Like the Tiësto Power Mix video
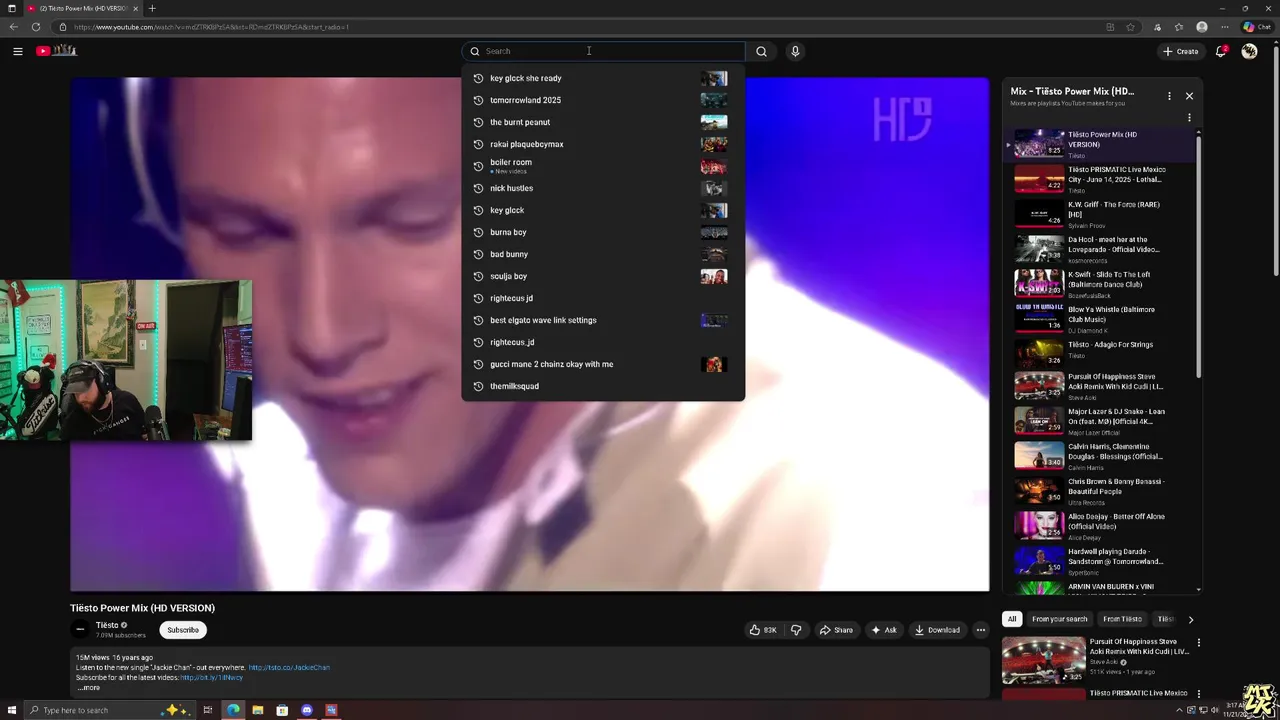The height and width of the screenshot is (720, 1280). click(763, 630)
